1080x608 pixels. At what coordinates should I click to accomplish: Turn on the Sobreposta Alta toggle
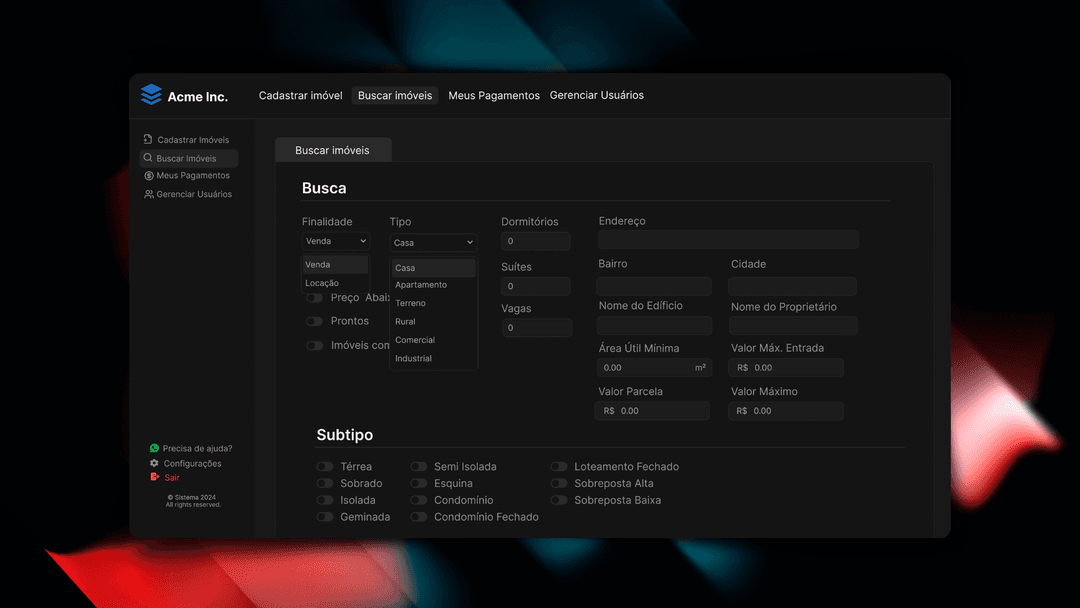(x=559, y=484)
